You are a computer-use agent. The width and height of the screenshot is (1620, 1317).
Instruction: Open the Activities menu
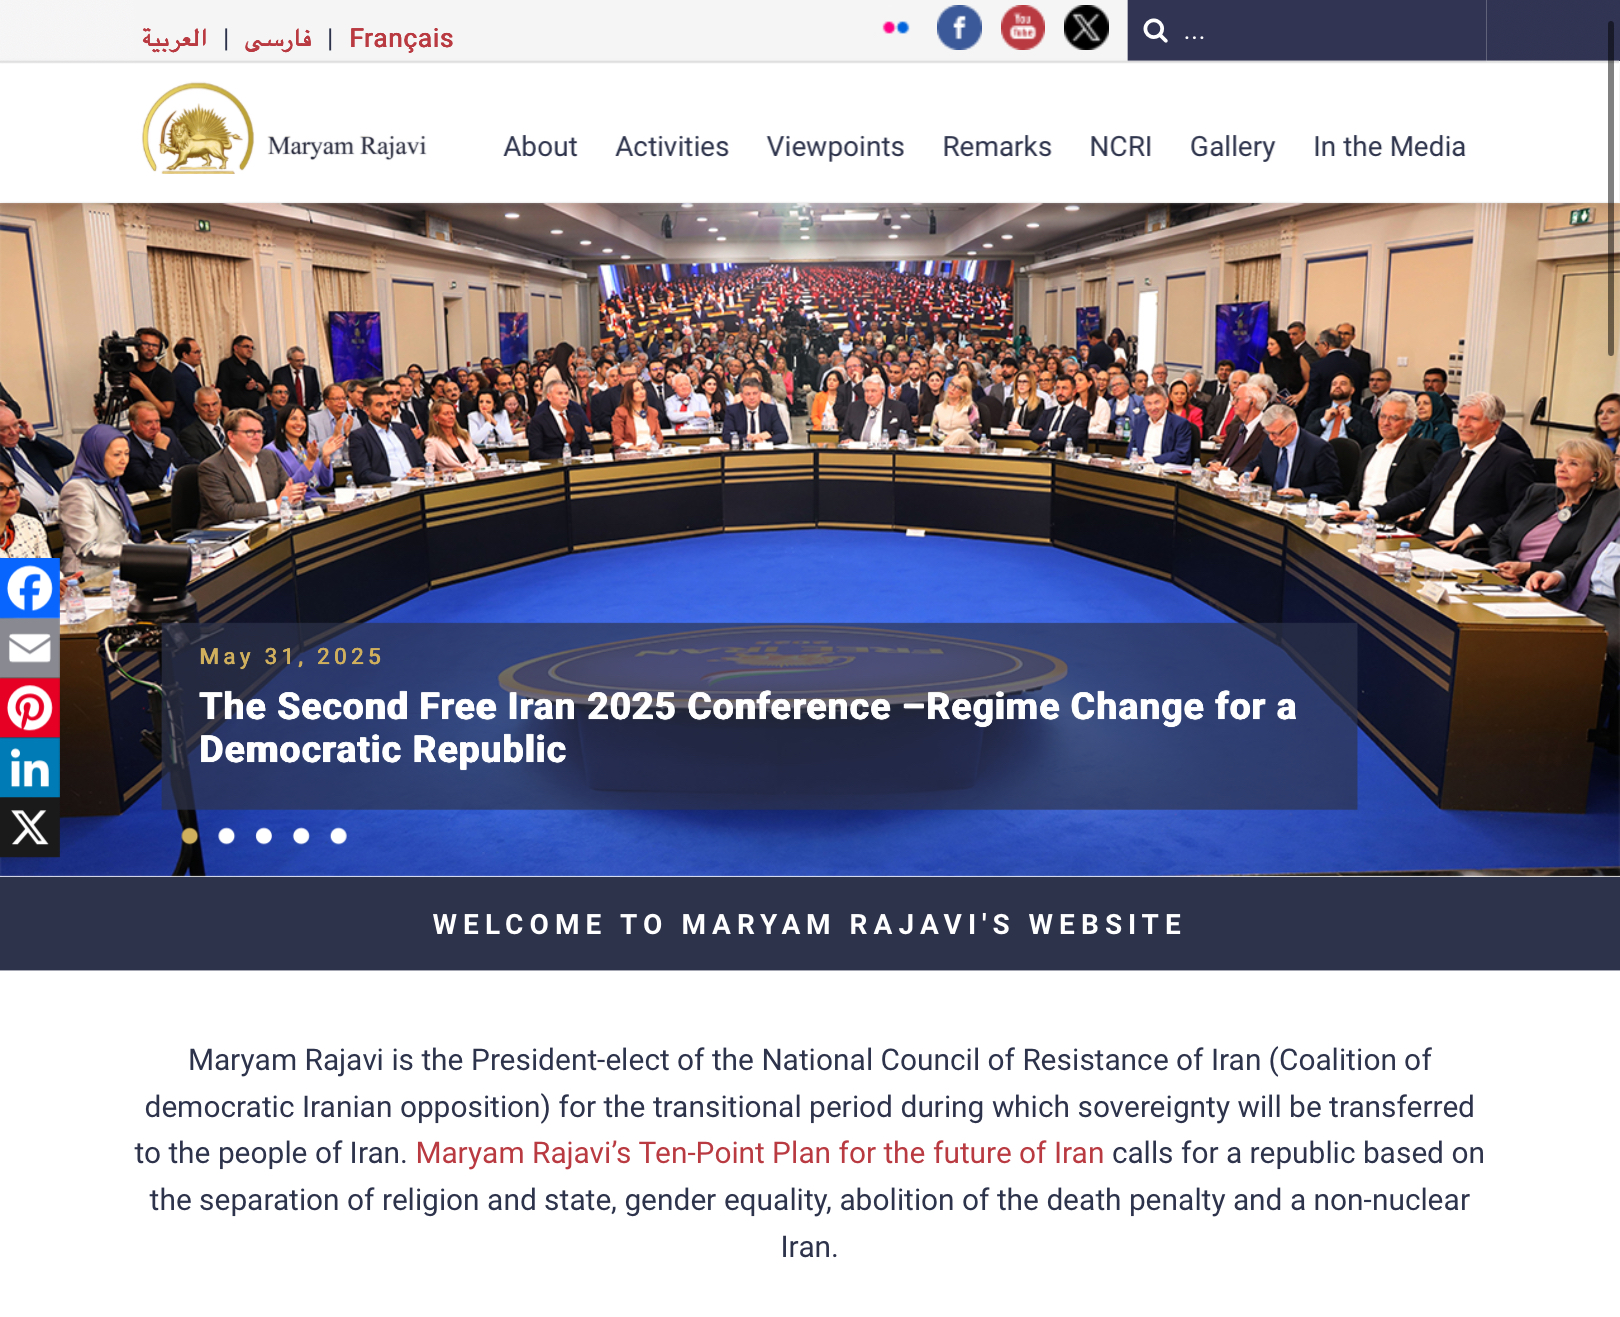672,147
